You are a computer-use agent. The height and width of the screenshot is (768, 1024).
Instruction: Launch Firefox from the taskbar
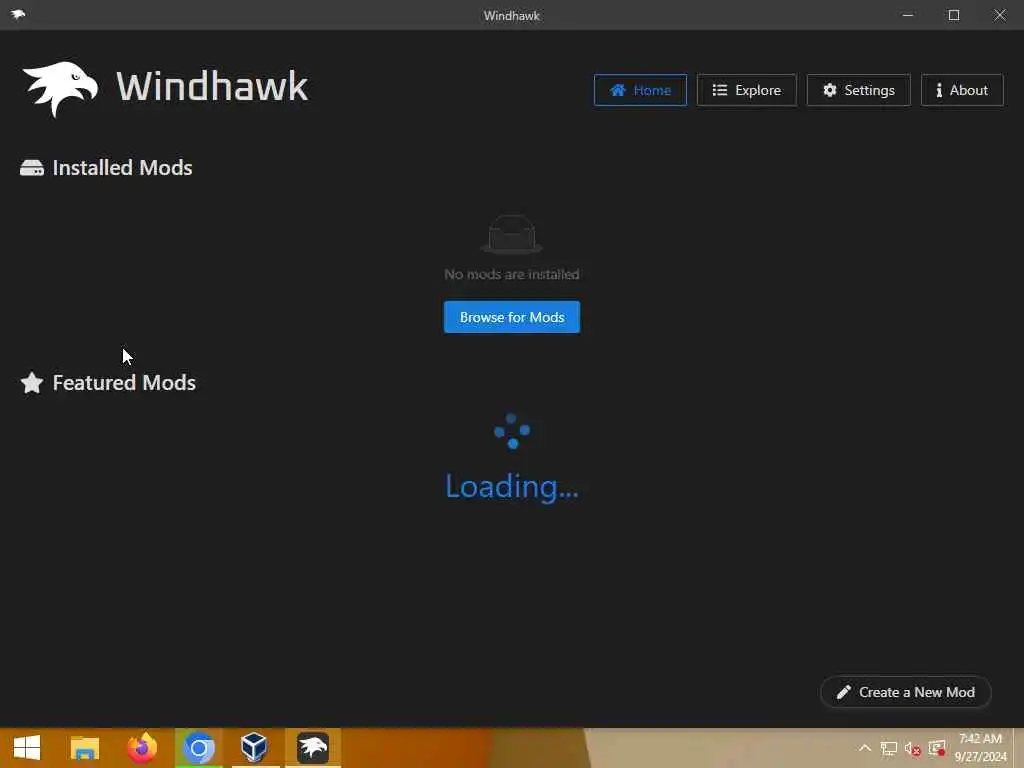click(x=142, y=748)
